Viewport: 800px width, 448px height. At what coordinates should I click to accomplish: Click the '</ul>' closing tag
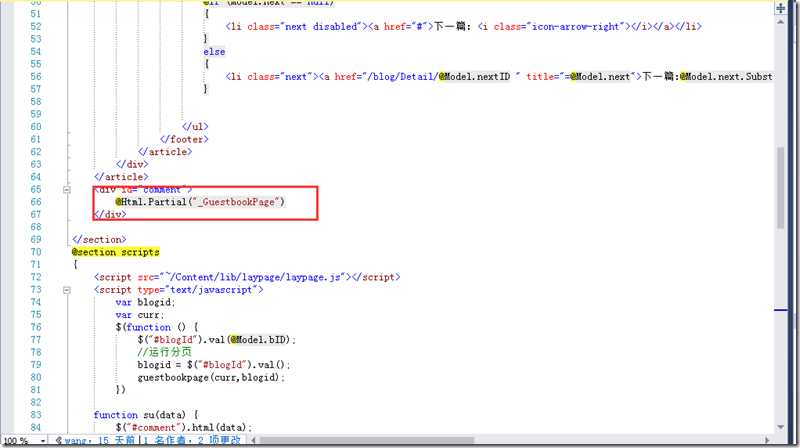(x=195, y=127)
